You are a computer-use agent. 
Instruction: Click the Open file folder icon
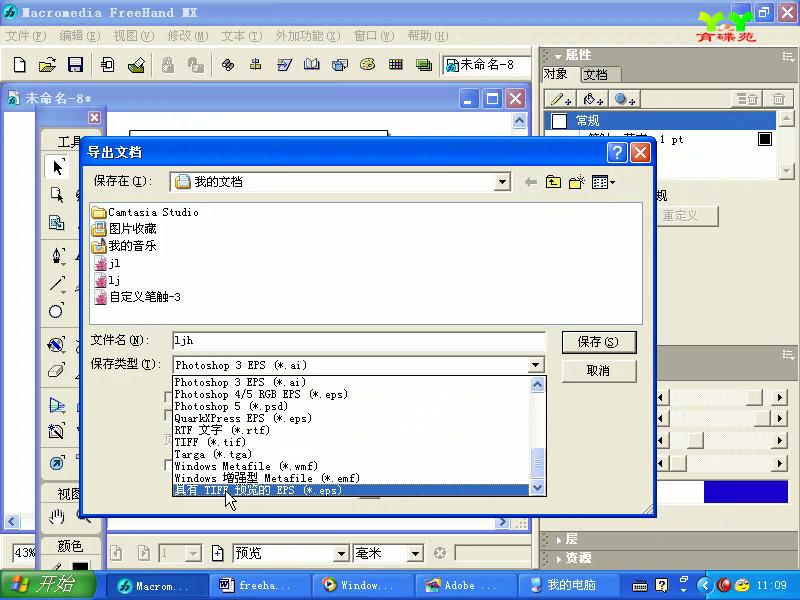[47, 65]
